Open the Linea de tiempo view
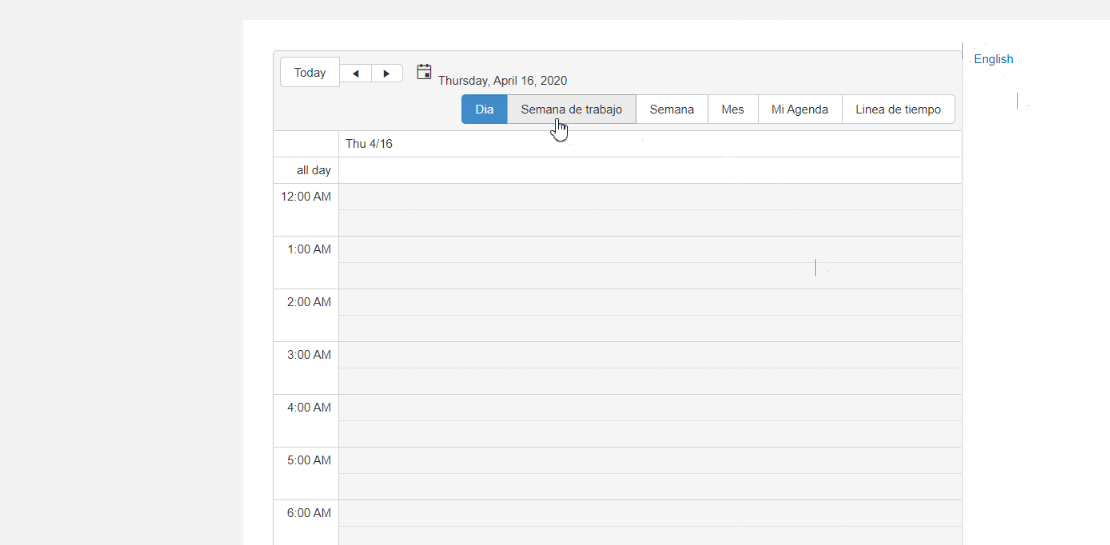The width and height of the screenshot is (1110, 545). [x=898, y=110]
